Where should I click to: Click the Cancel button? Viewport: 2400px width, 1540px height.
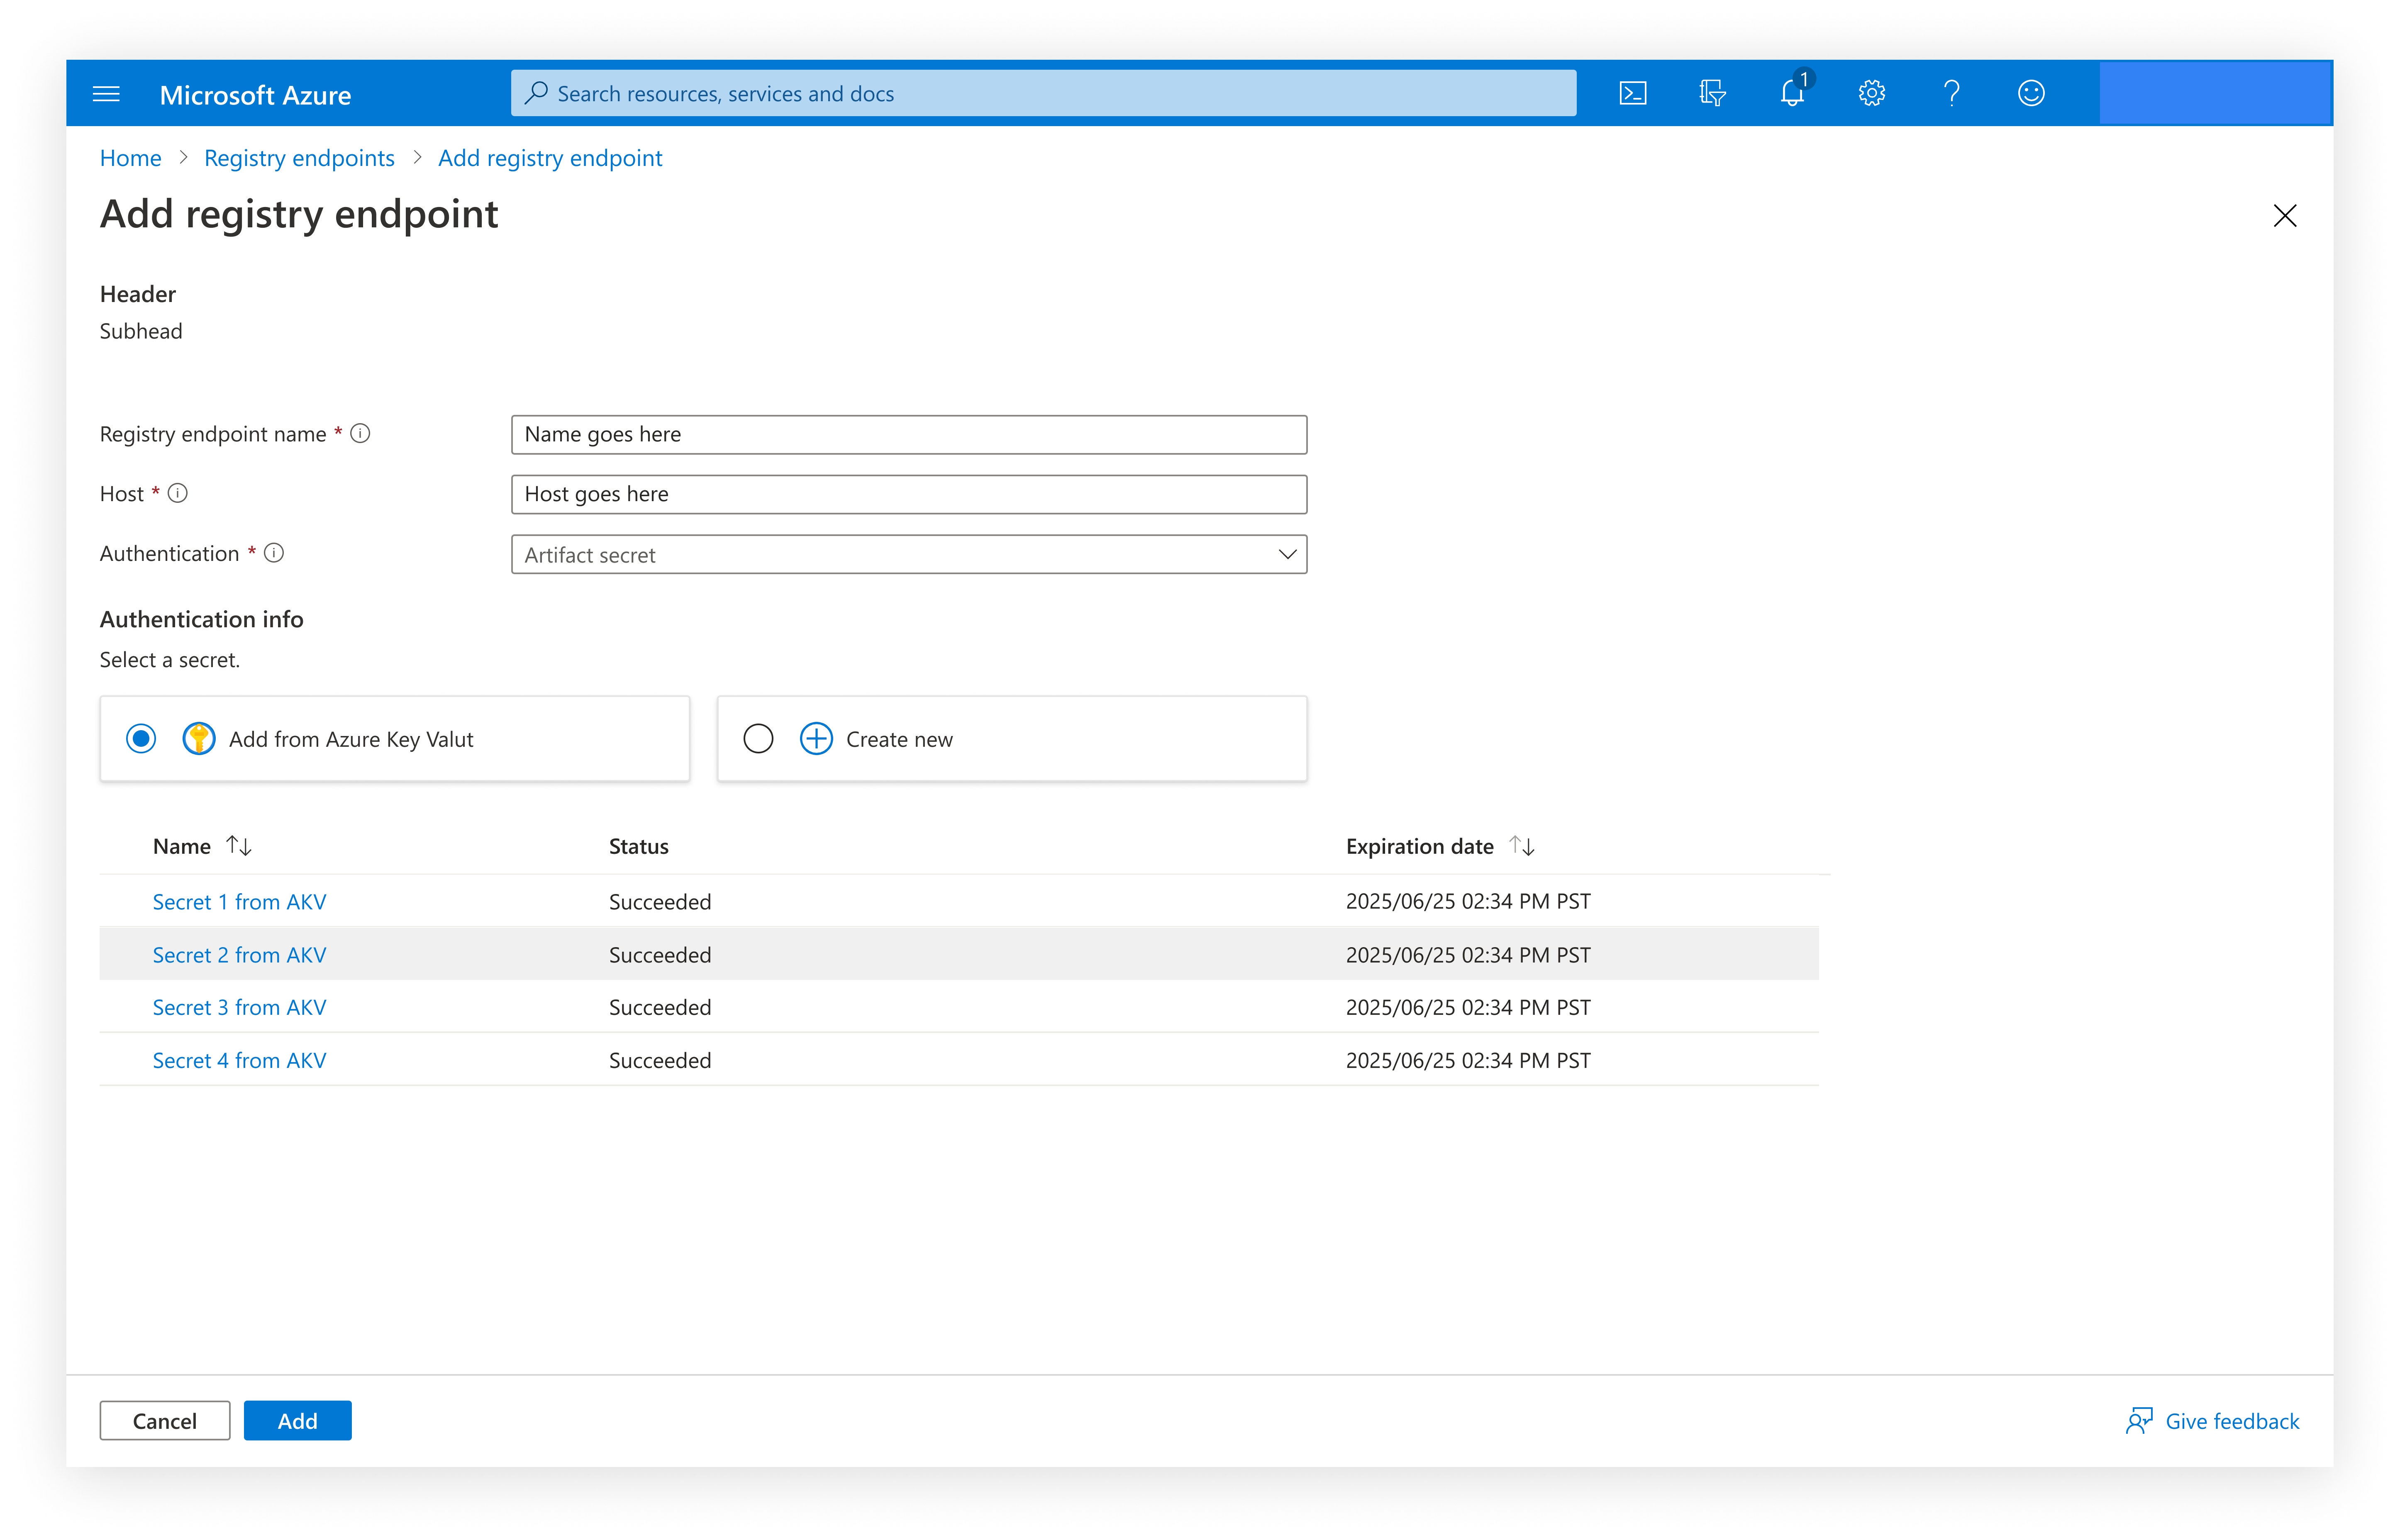165,1421
